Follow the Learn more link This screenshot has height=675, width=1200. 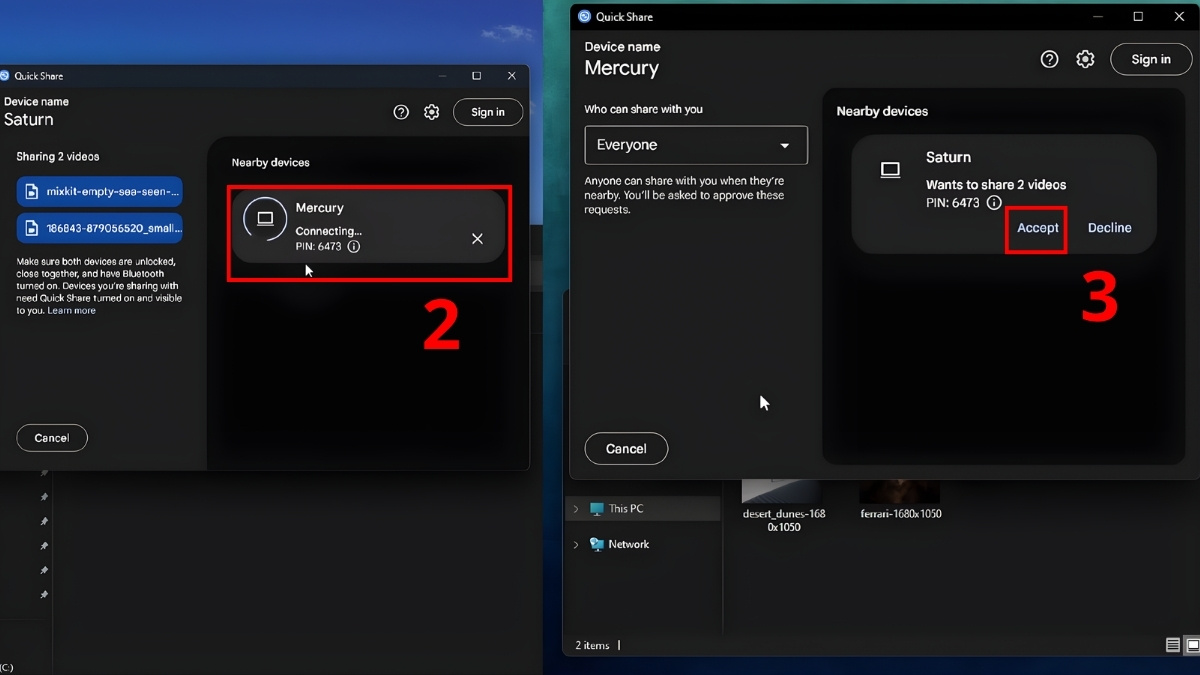click(x=72, y=311)
